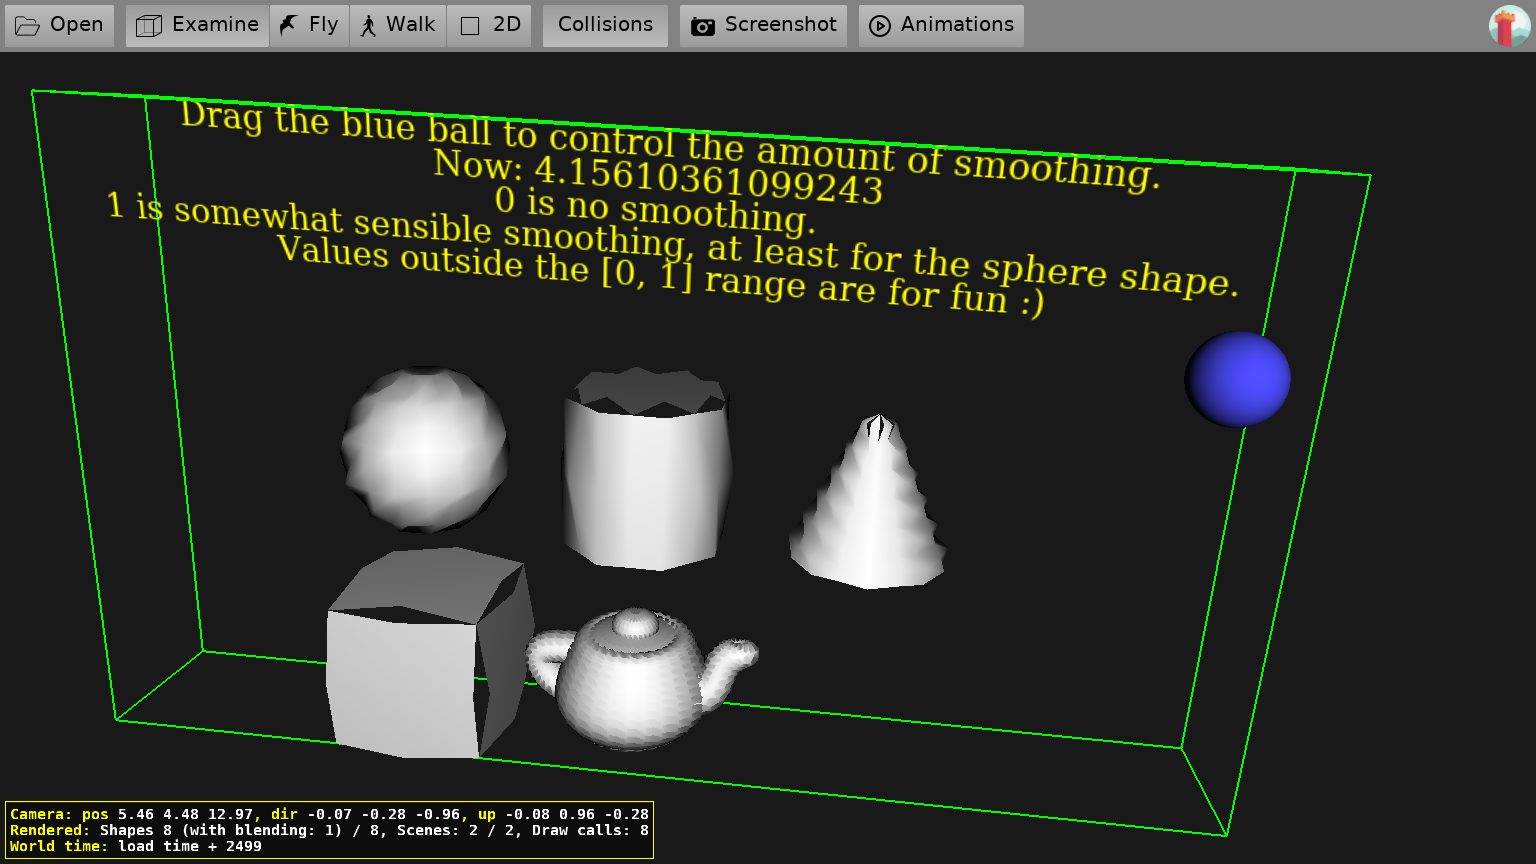Click the application logo icon in top-right

pyautogui.click(x=1509, y=26)
